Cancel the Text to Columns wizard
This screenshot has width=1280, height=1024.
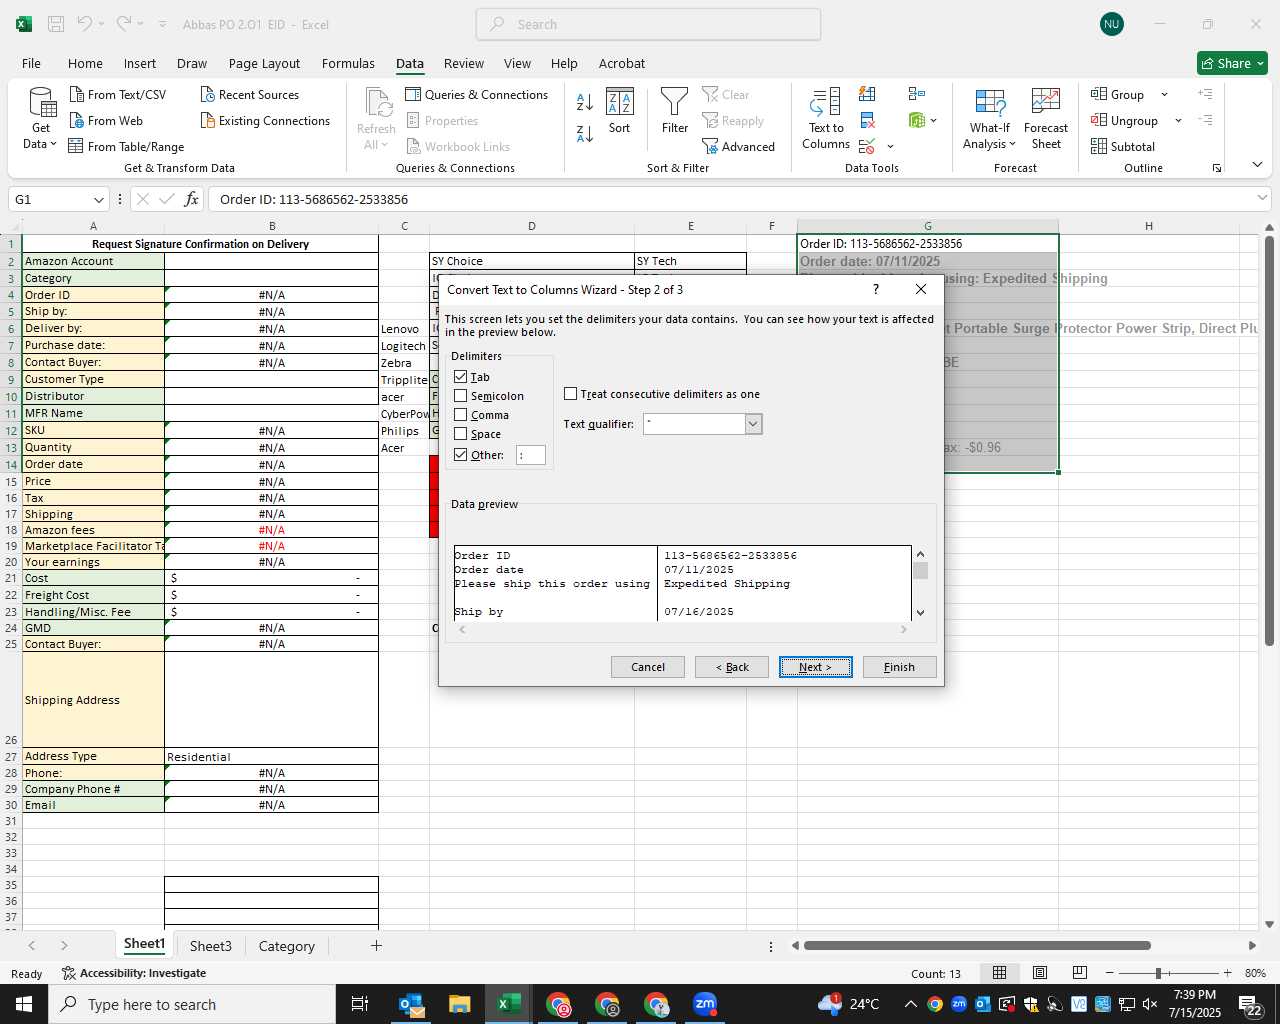pos(648,667)
